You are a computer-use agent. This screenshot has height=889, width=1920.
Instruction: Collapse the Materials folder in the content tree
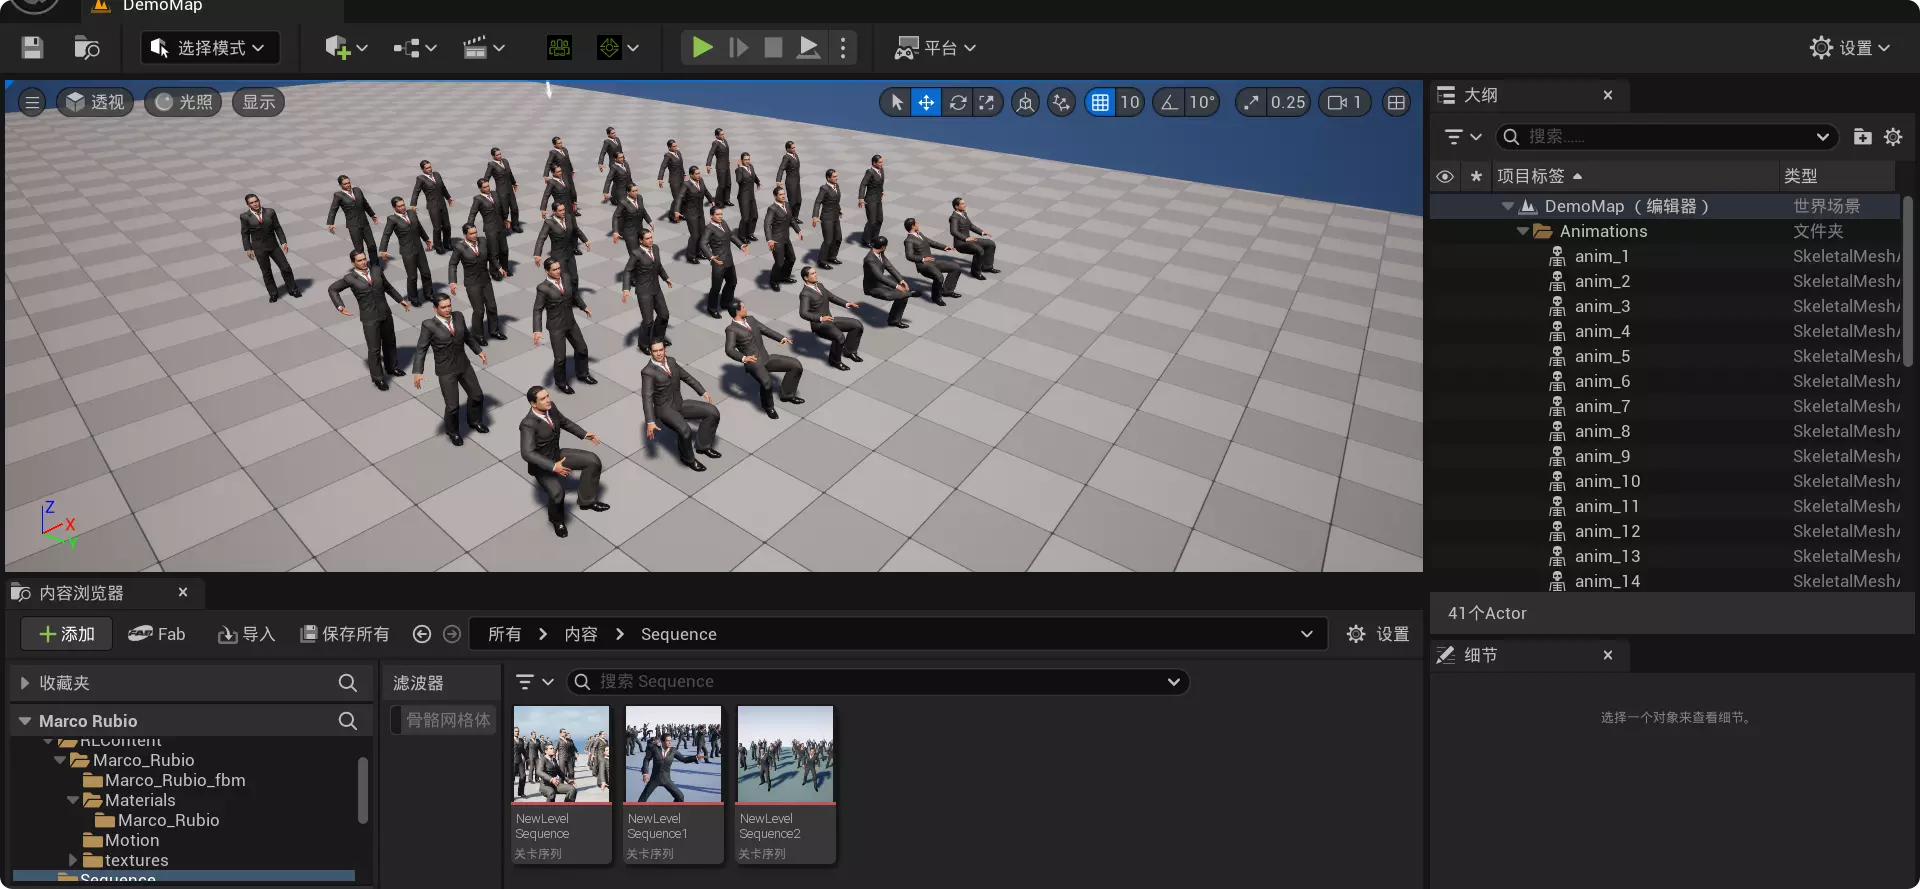pyautogui.click(x=73, y=800)
